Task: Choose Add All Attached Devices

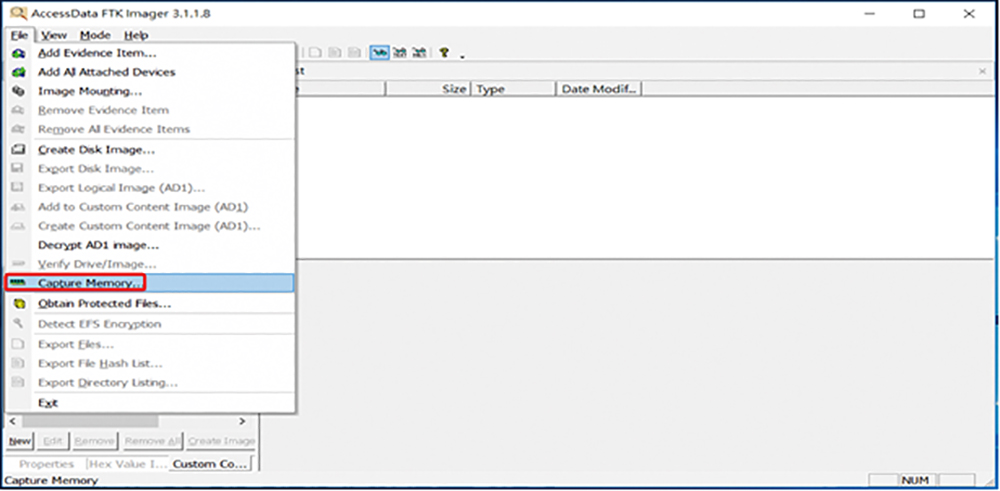Action: click(150, 72)
